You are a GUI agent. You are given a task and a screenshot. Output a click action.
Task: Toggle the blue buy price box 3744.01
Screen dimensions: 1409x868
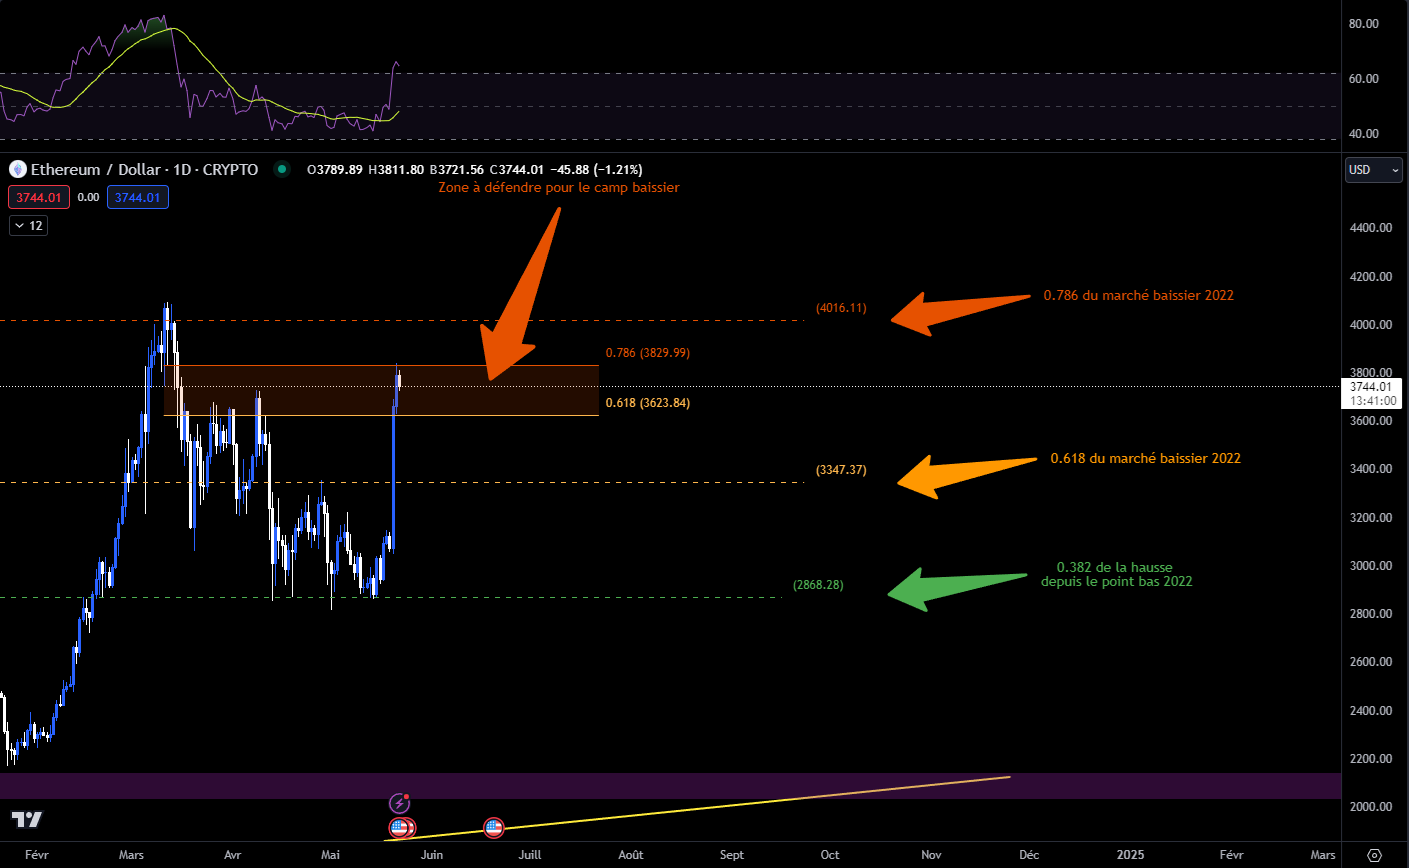138,197
